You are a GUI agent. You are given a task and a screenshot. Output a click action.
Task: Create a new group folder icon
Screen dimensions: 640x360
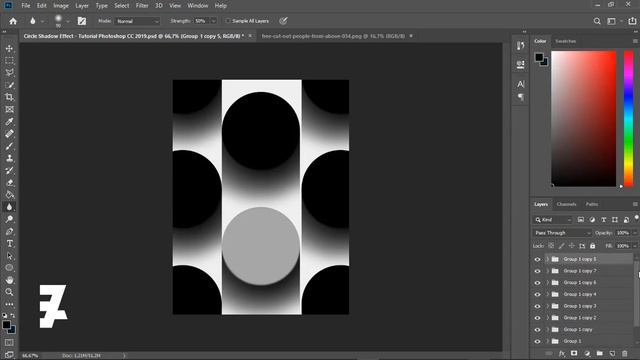click(x=600, y=353)
